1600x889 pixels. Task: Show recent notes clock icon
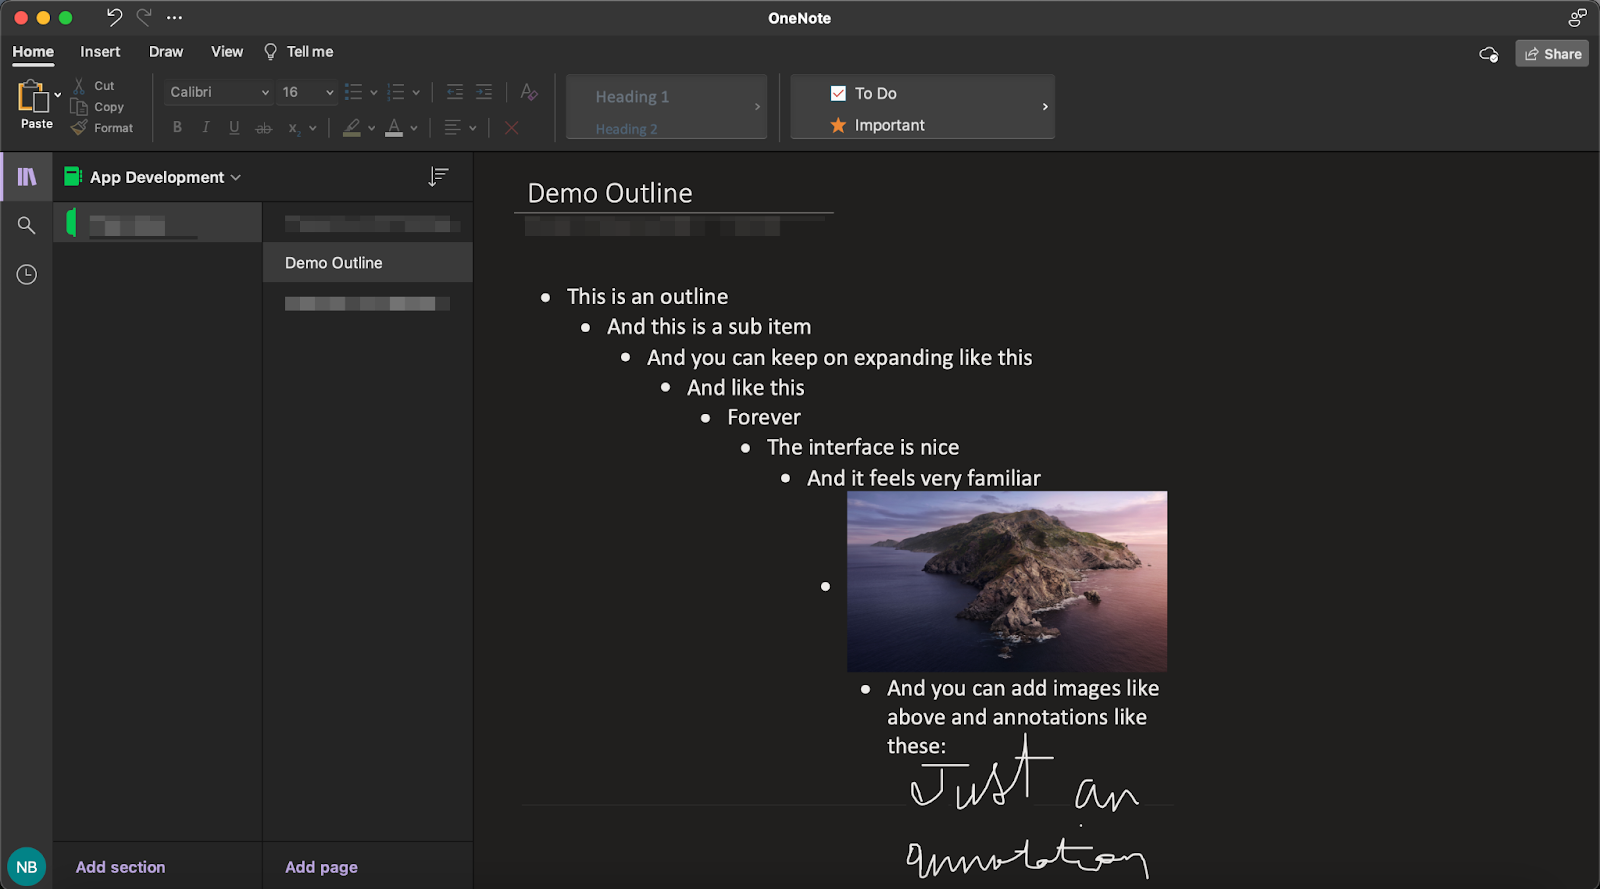pos(27,274)
